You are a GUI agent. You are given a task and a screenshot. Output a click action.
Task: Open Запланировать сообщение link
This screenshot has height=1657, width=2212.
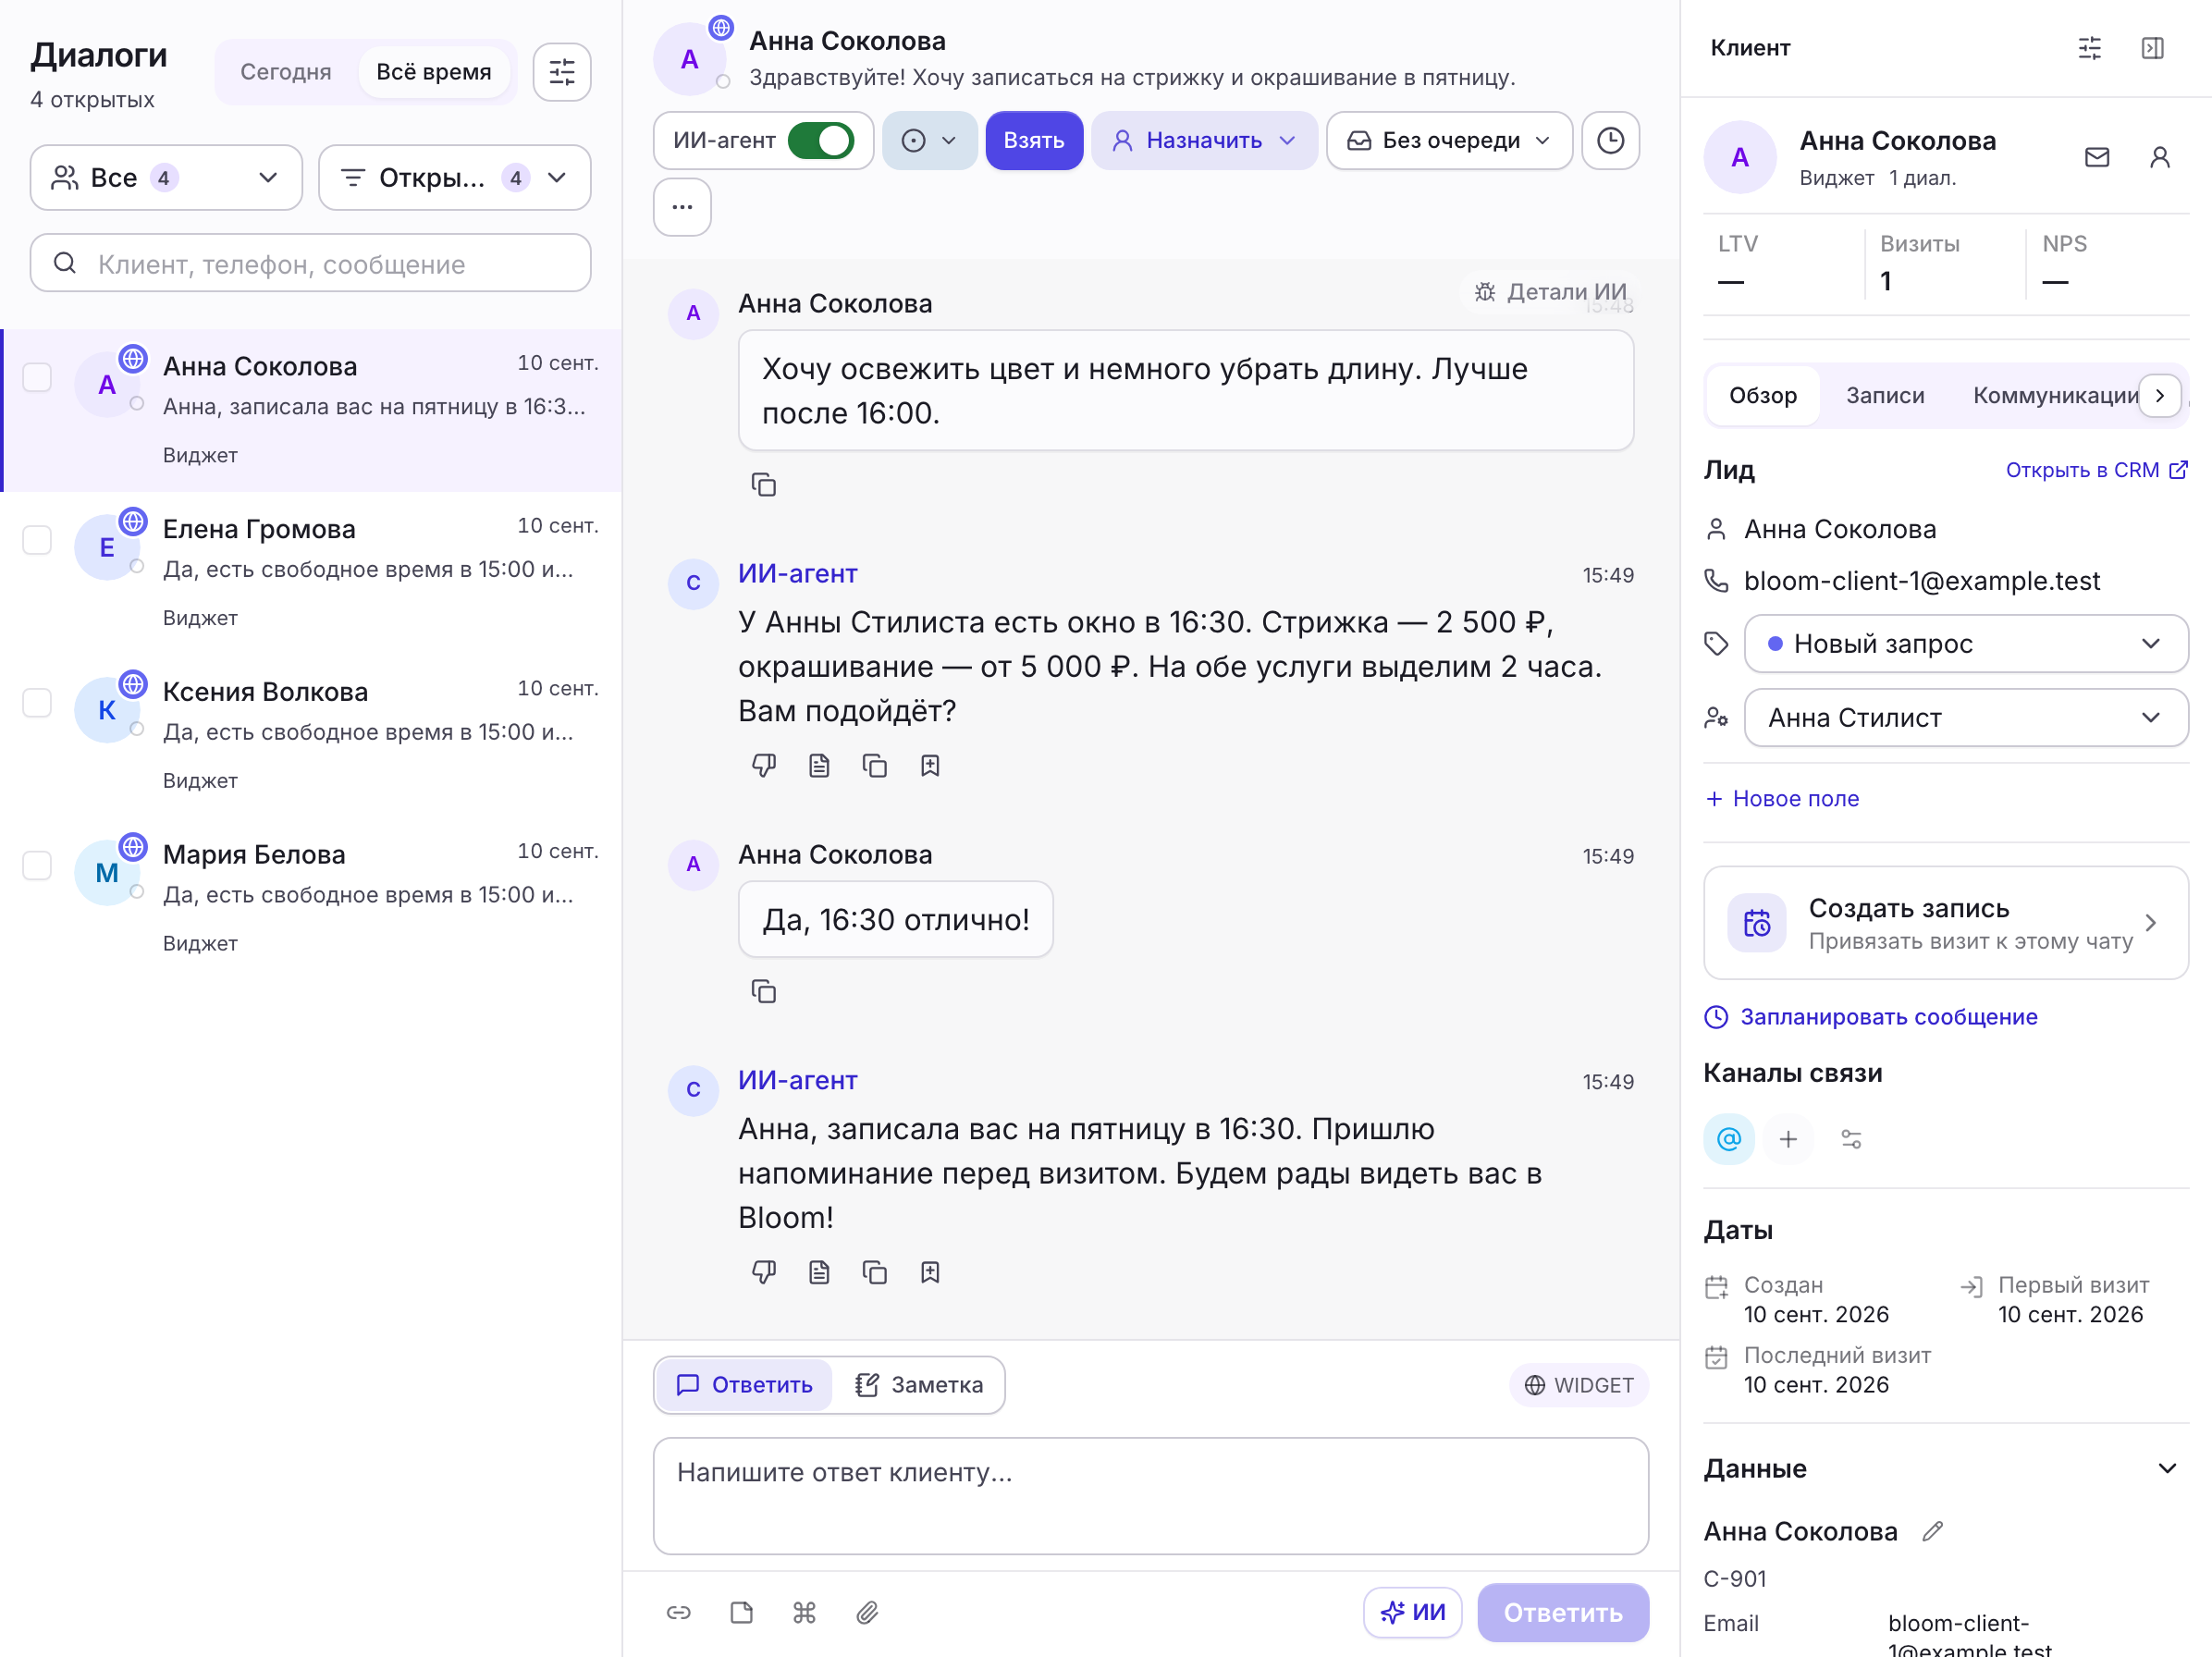pyautogui.click(x=1870, y=1017)
